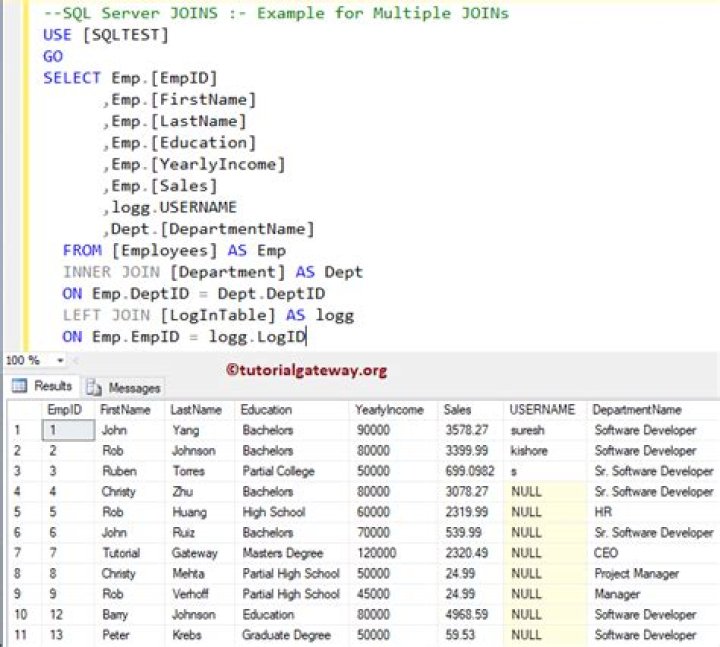Place cursor at end of logg.LogID line

(307, 337)
